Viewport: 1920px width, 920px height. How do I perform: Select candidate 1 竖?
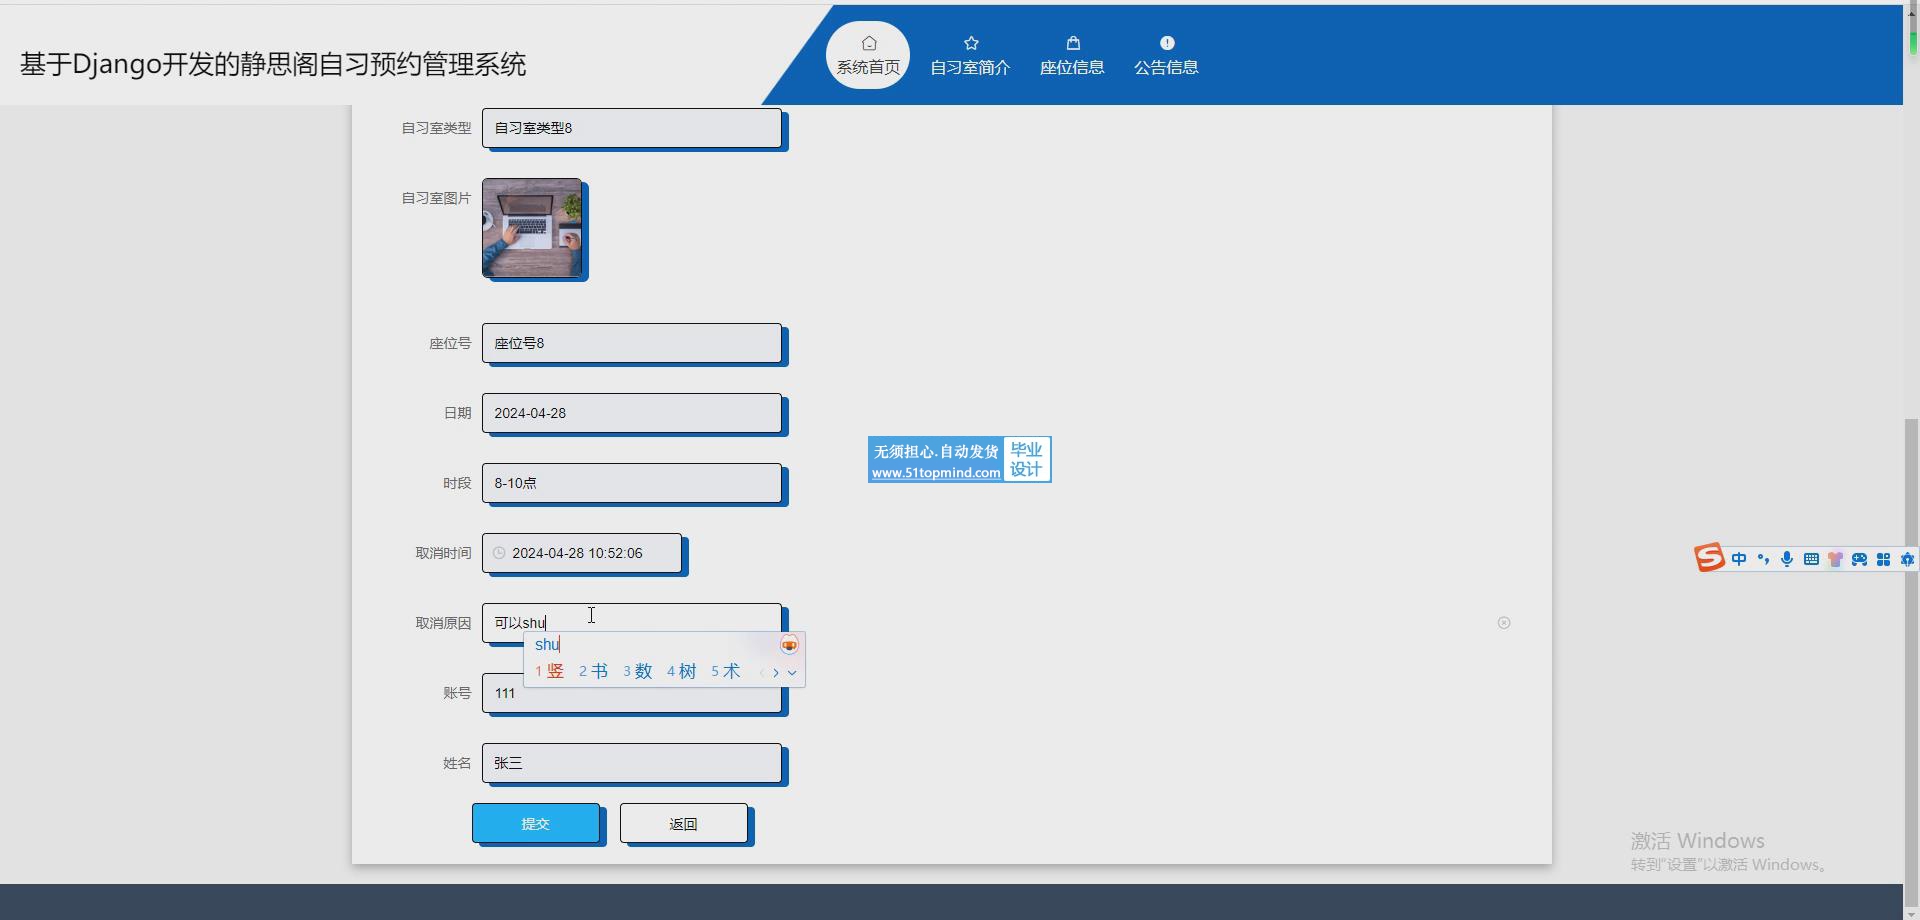550,671
